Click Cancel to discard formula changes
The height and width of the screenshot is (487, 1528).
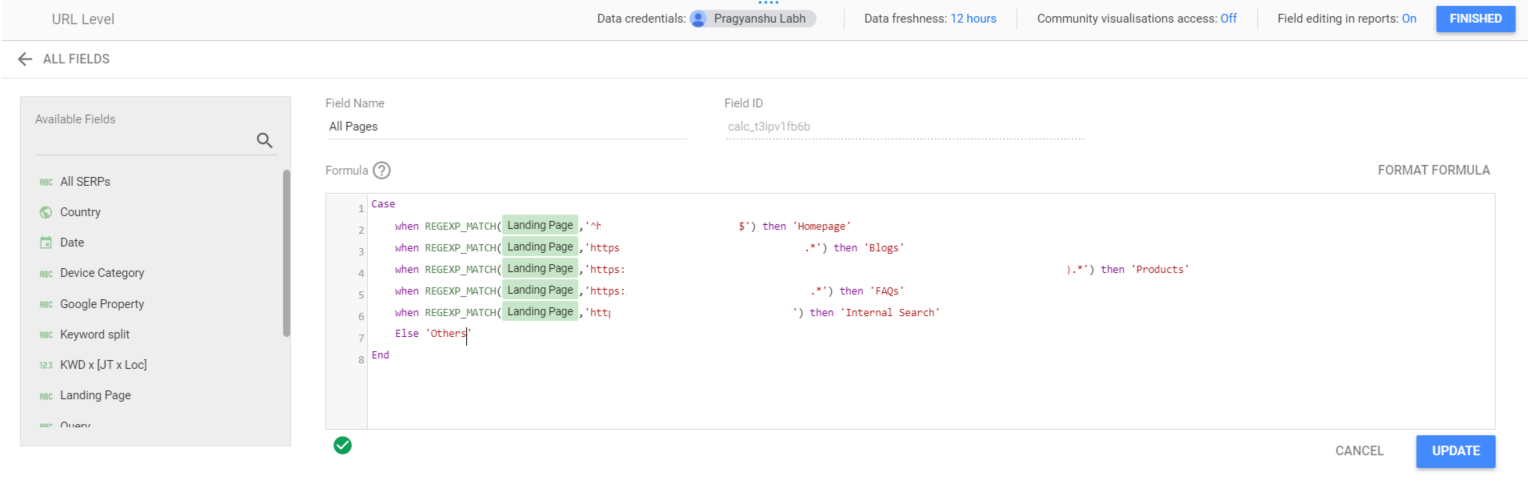coord(1359,451)
